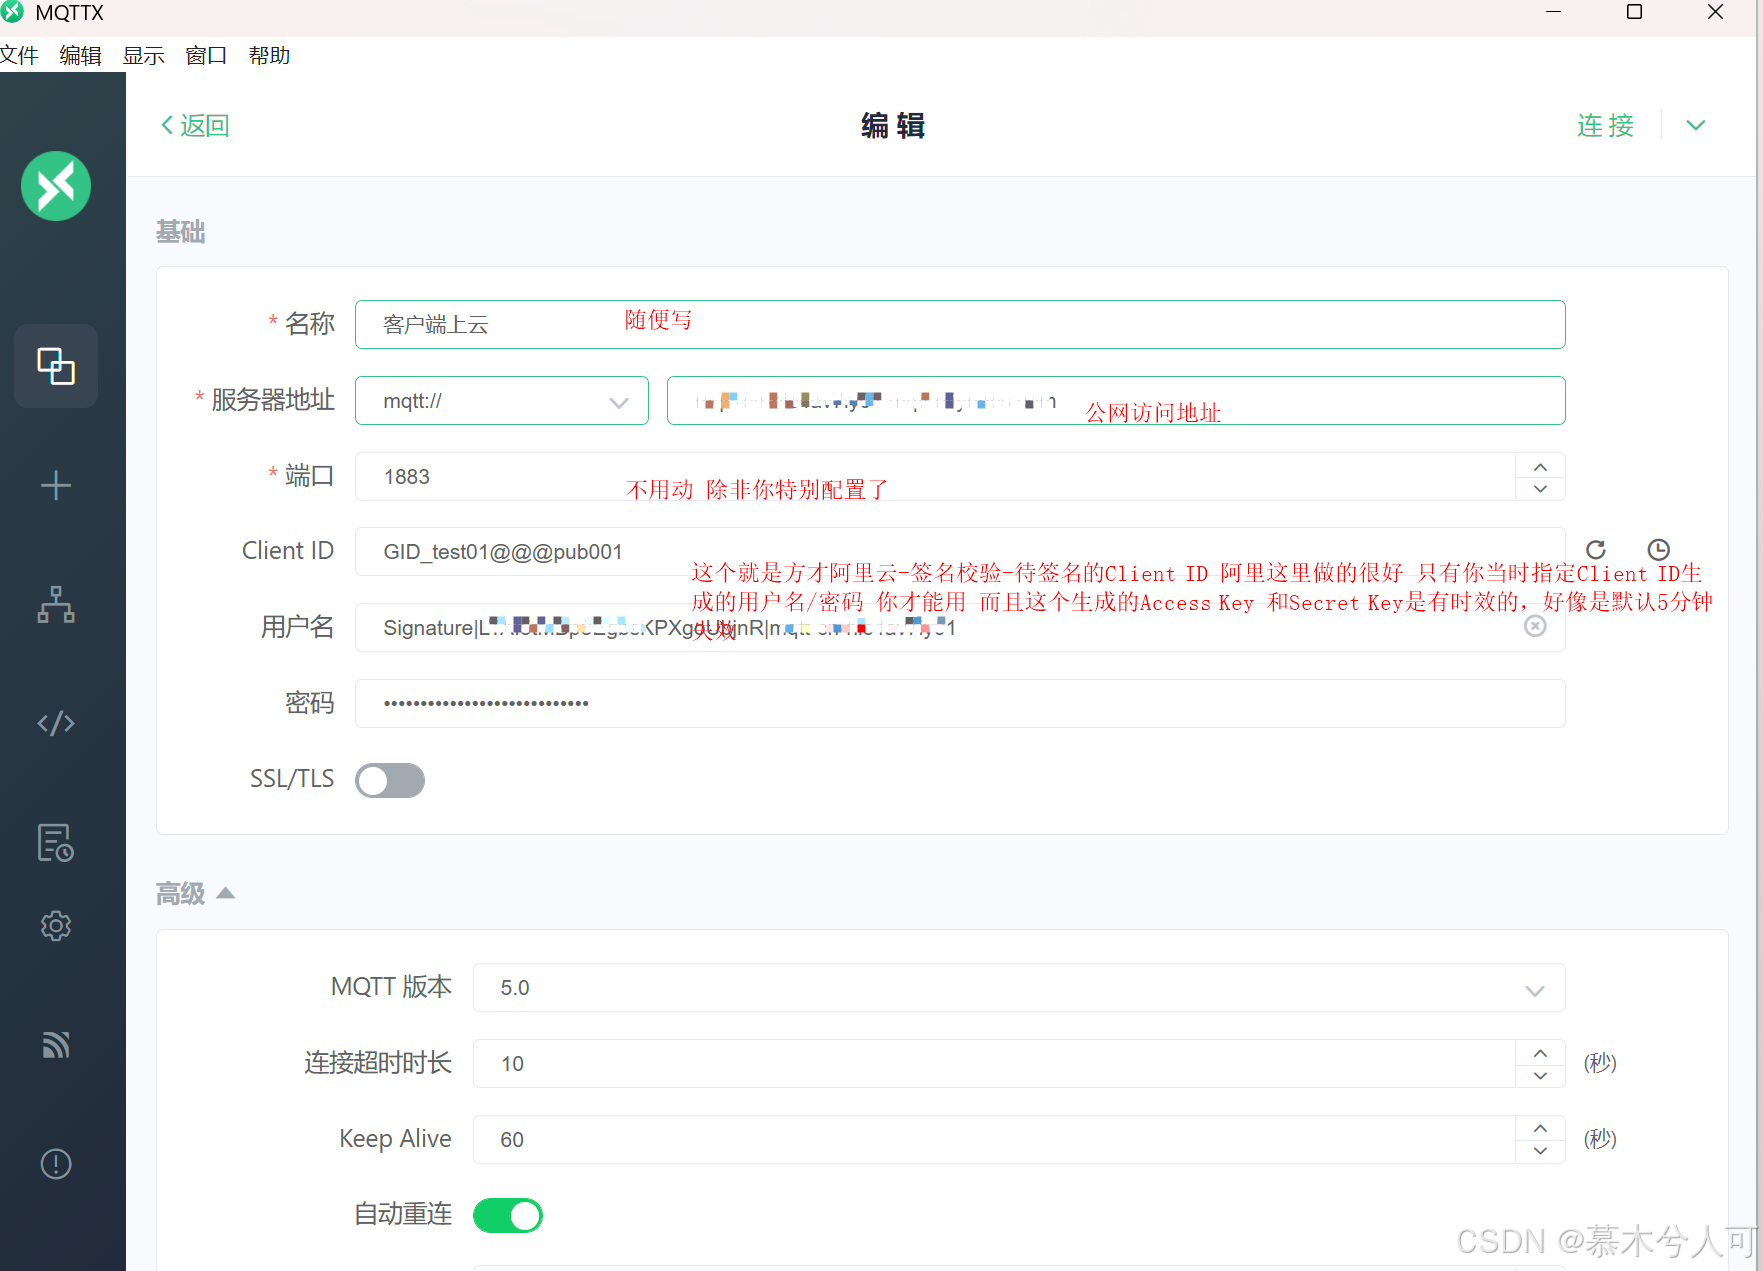Click the plus icon for a new connection

point(56,486)
